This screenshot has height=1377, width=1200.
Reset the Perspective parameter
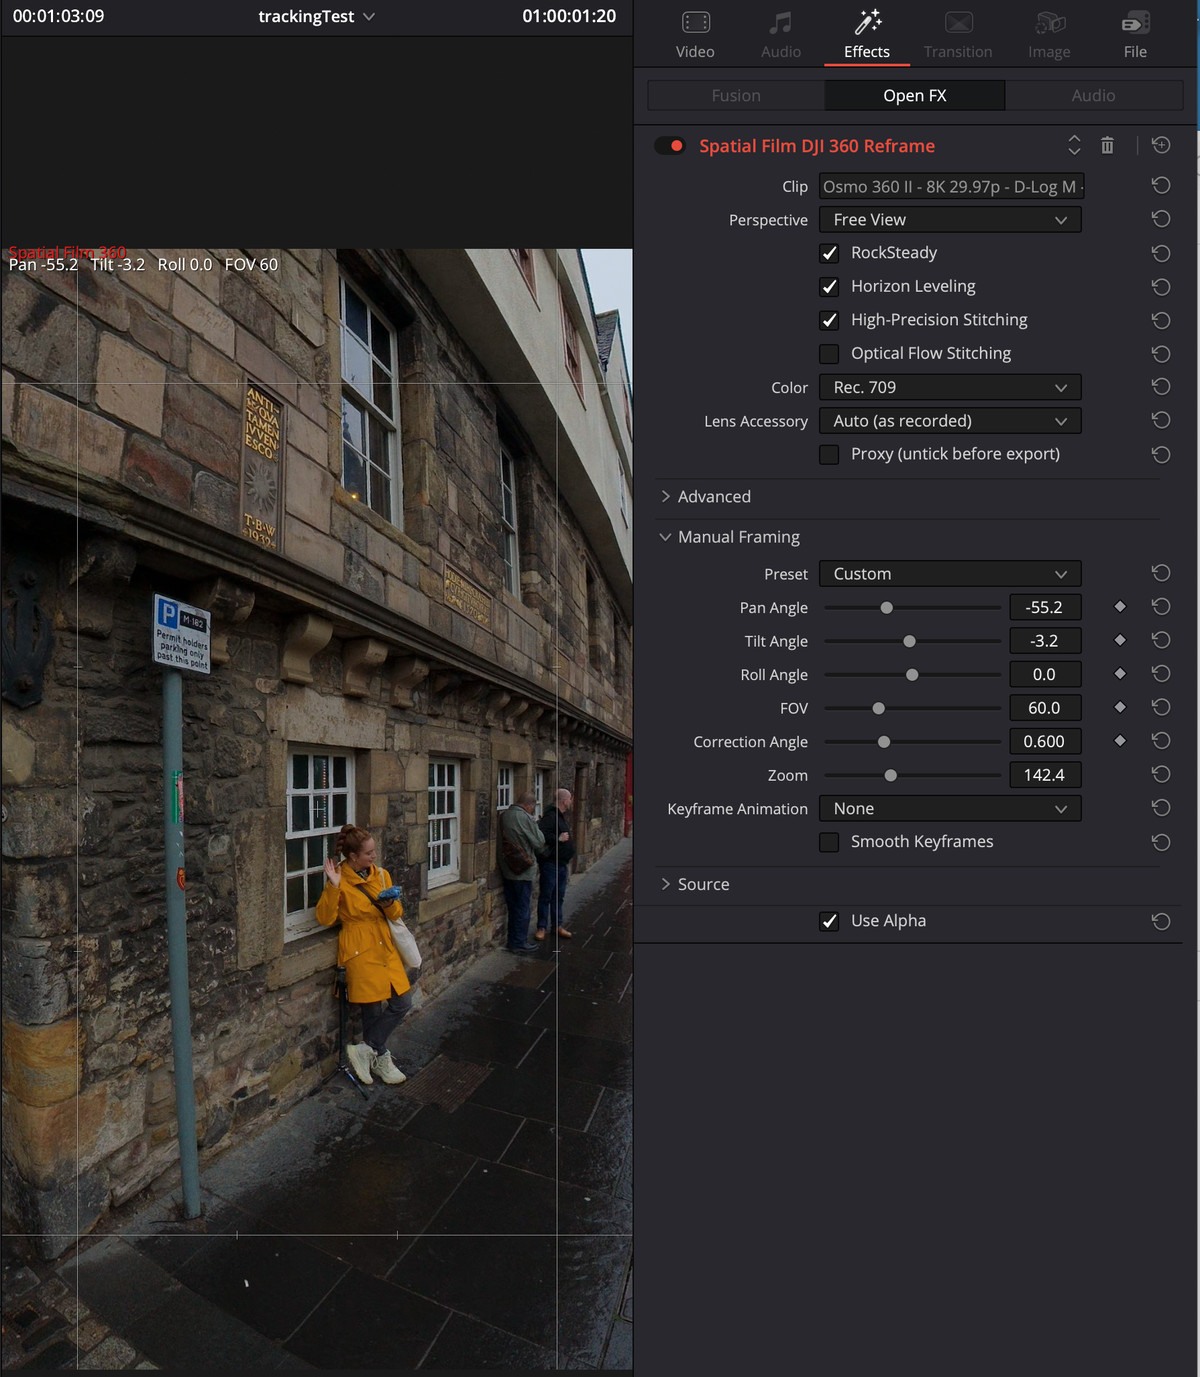pos(1161,219)
